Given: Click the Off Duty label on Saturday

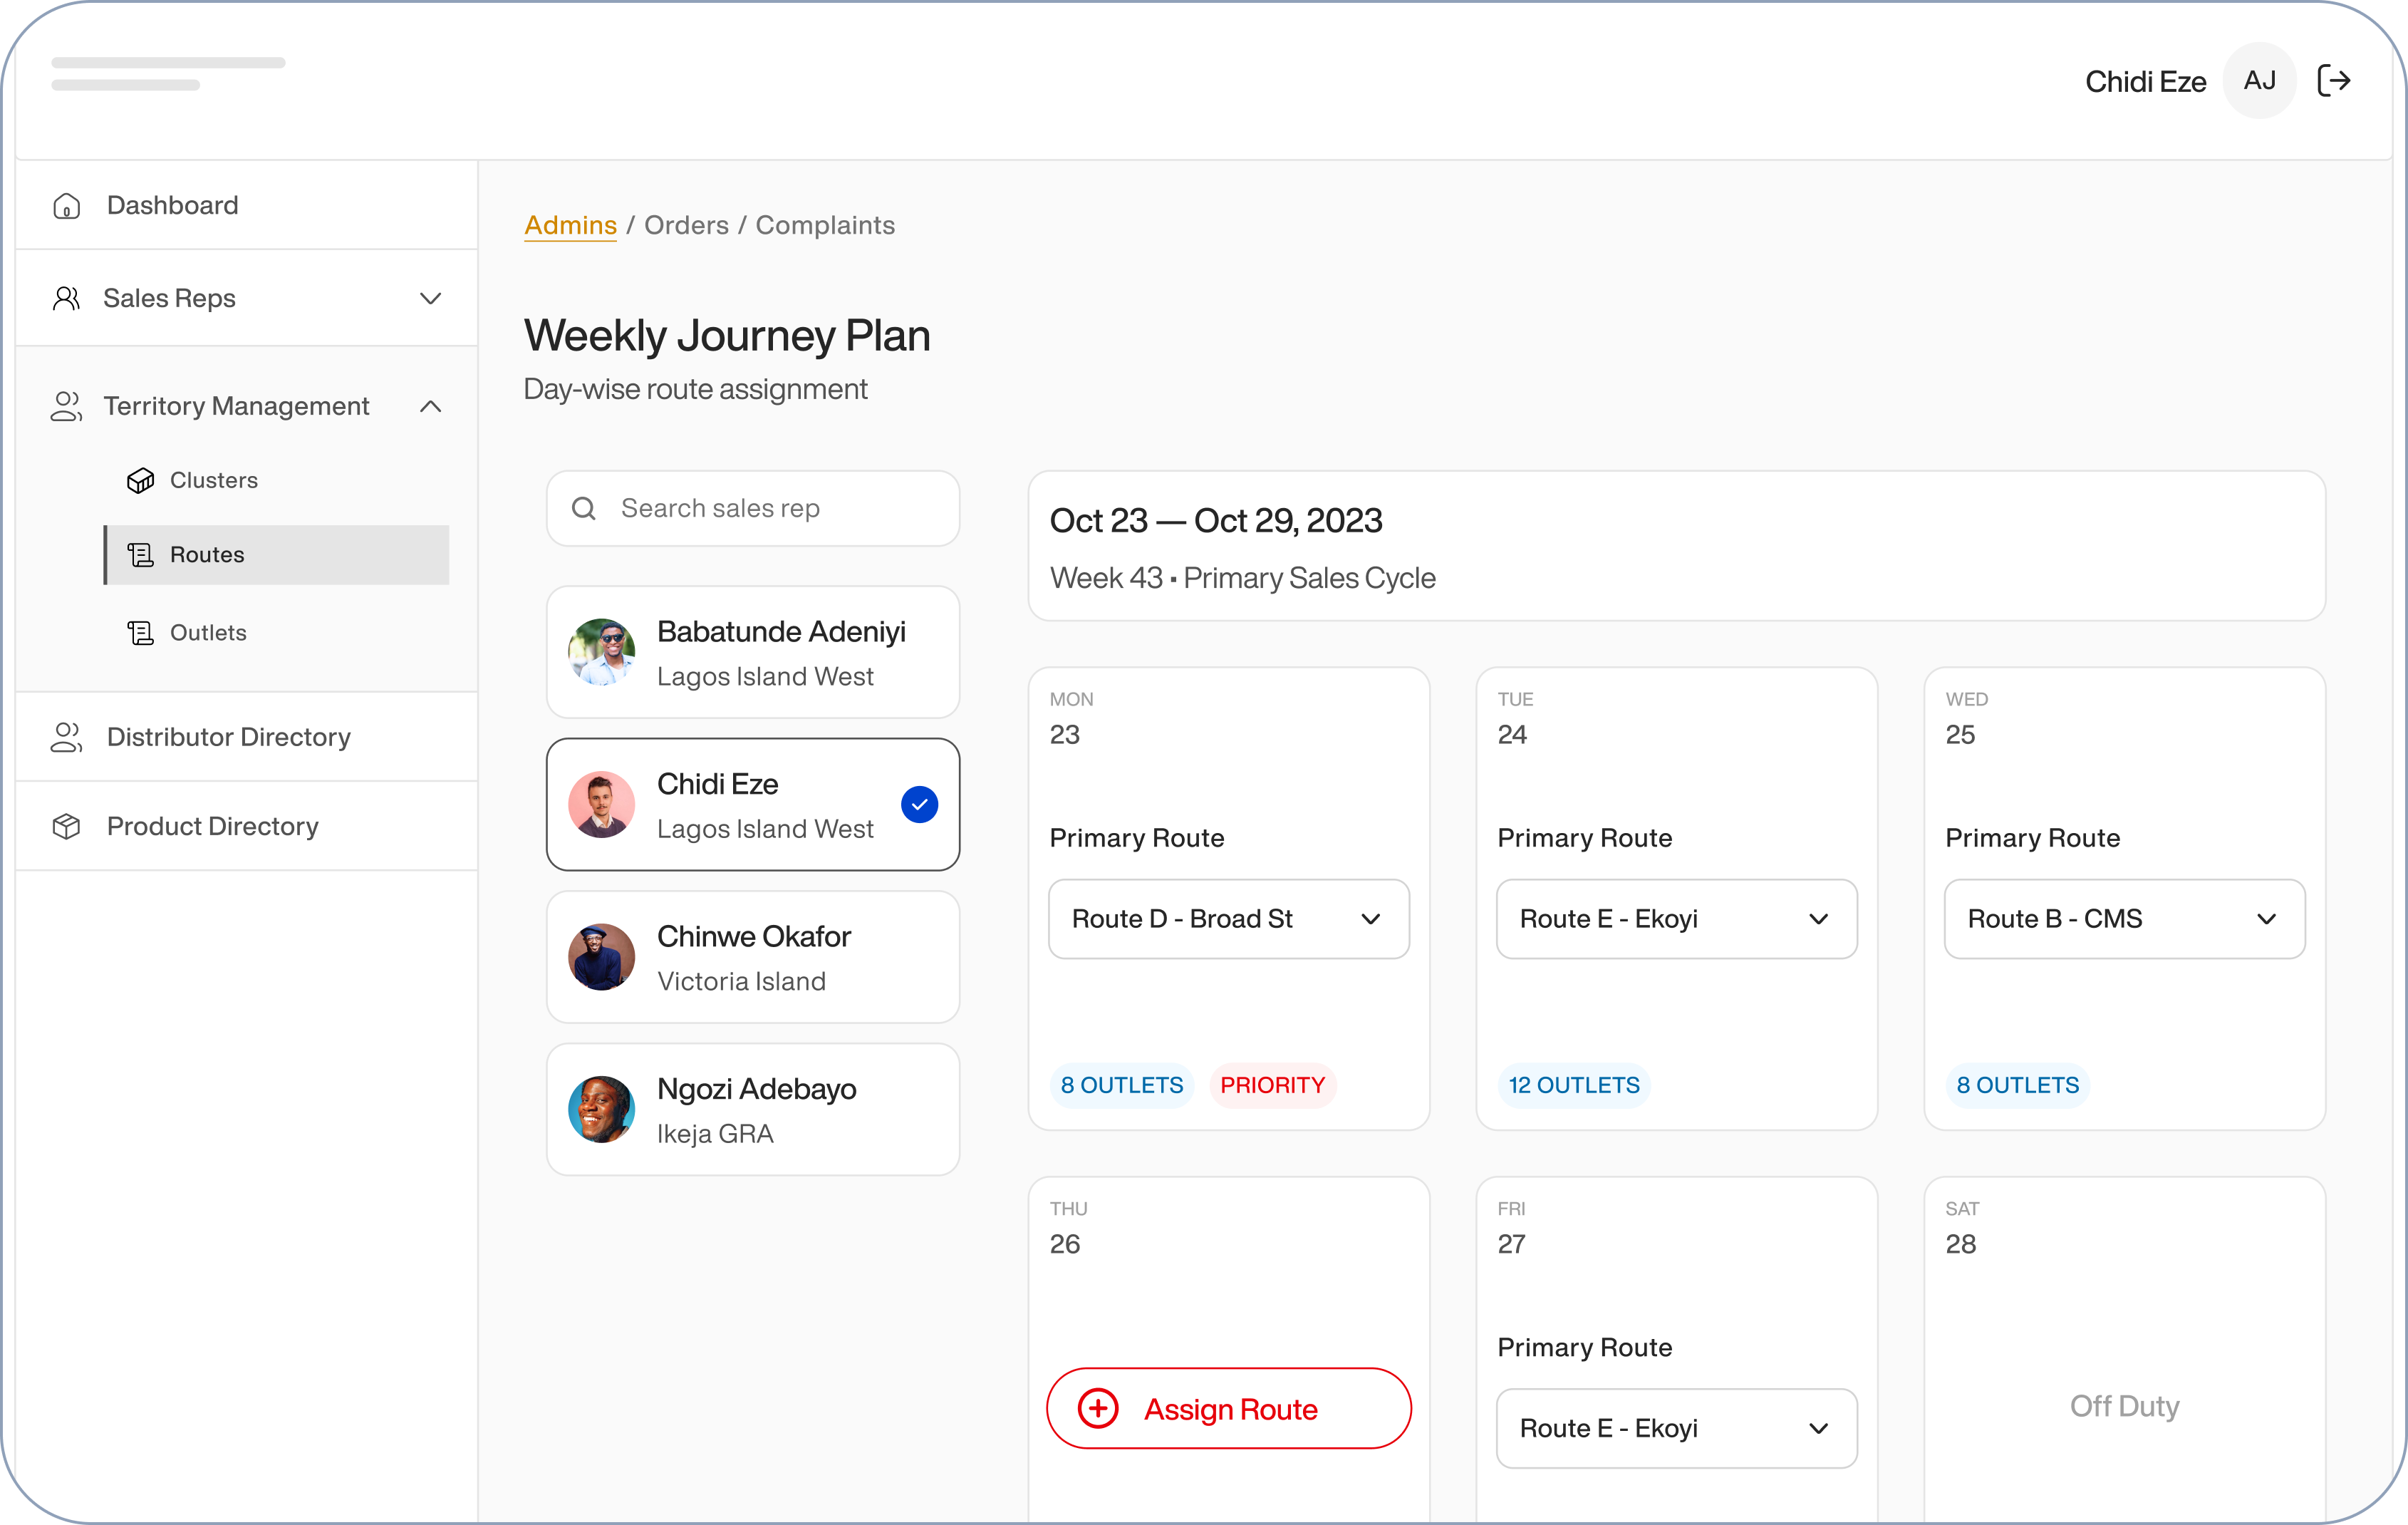Looking at the screenshot, I should pos(2125,1406).
